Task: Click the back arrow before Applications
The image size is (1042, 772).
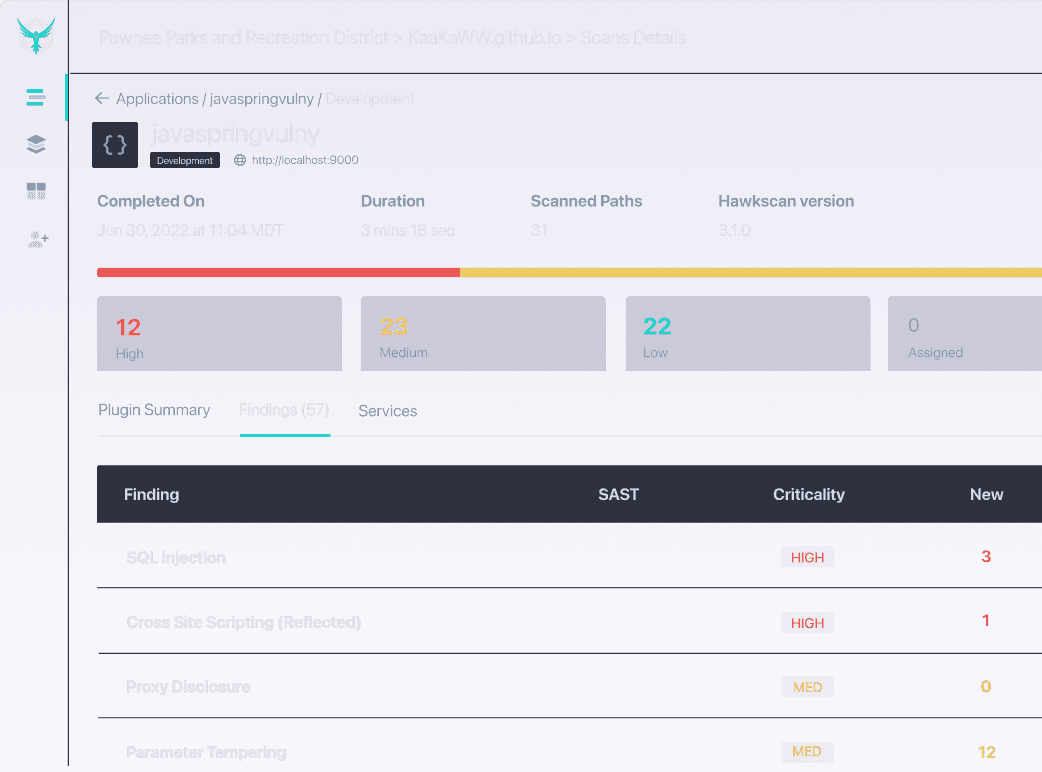Action: (x=102, y=99)
